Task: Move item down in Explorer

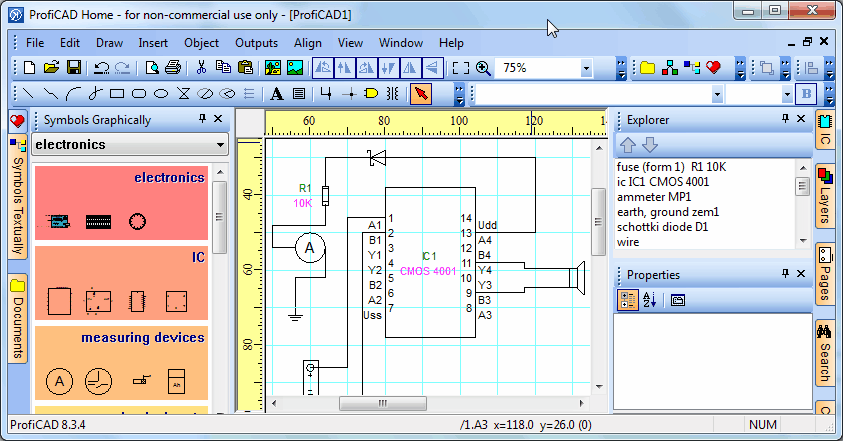Action: click(x=650, y=145)
